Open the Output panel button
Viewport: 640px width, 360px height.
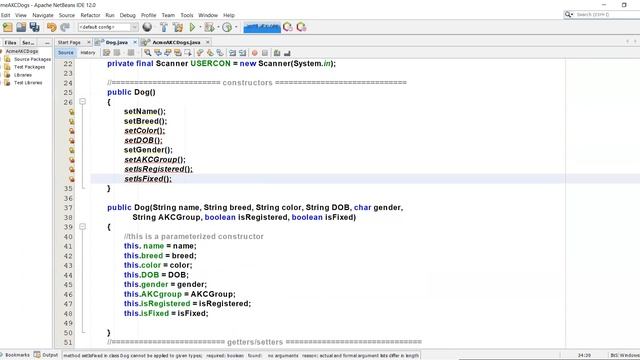pos(47,355)
